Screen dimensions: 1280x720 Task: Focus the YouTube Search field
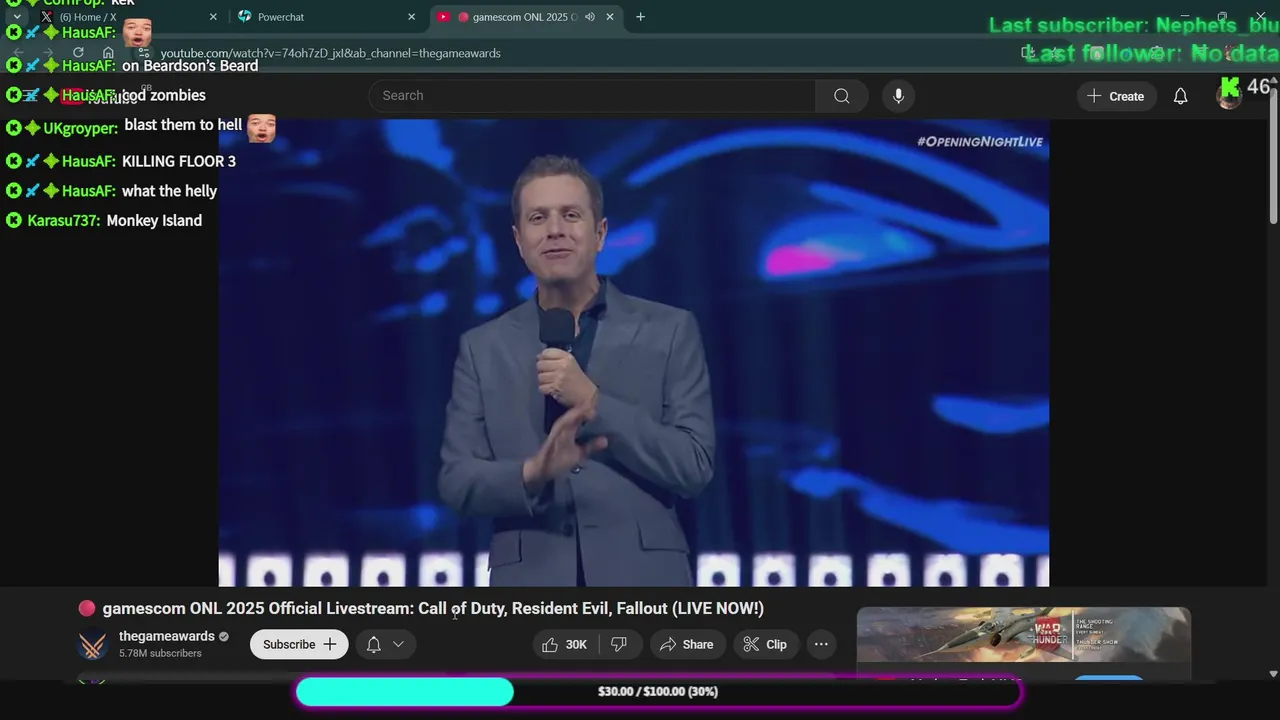click(592, 96)
